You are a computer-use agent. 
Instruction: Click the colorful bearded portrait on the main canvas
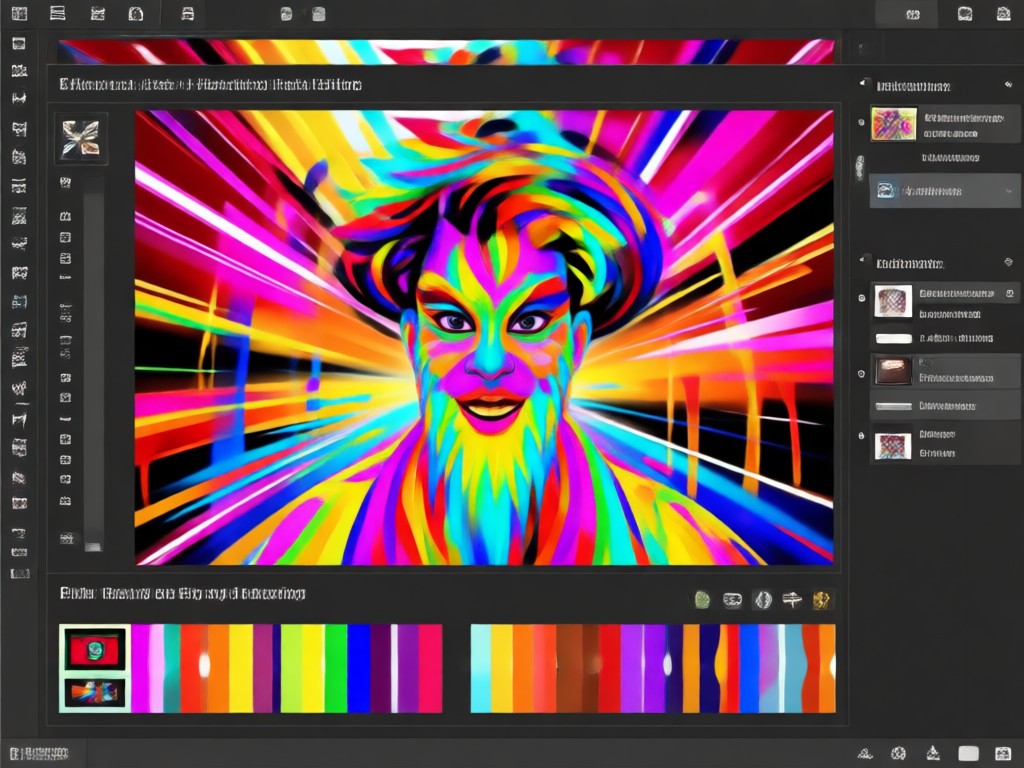click(x=484, y=338)
